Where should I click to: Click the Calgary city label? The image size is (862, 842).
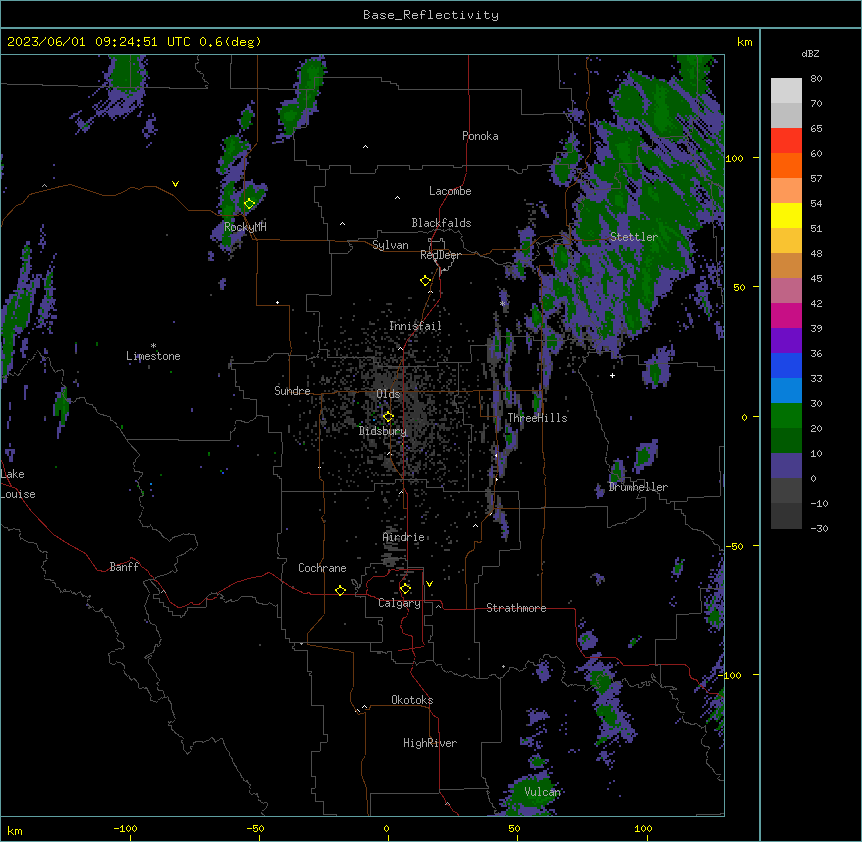tap(399, 603)
